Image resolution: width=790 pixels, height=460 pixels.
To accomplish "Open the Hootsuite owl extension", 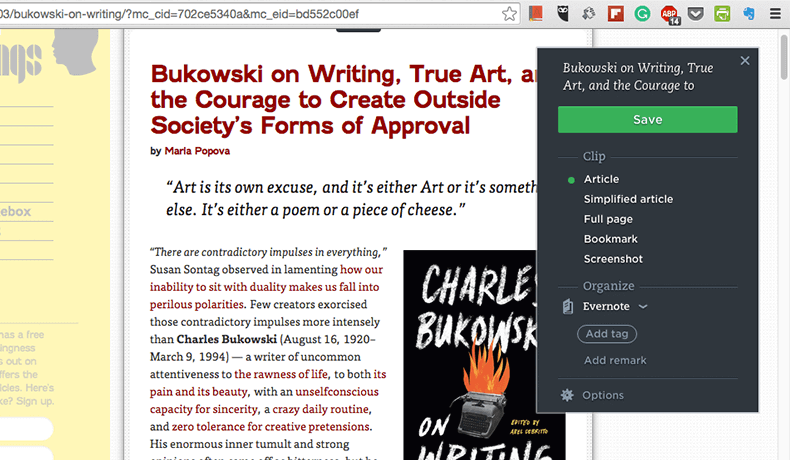I will [563, 14].
